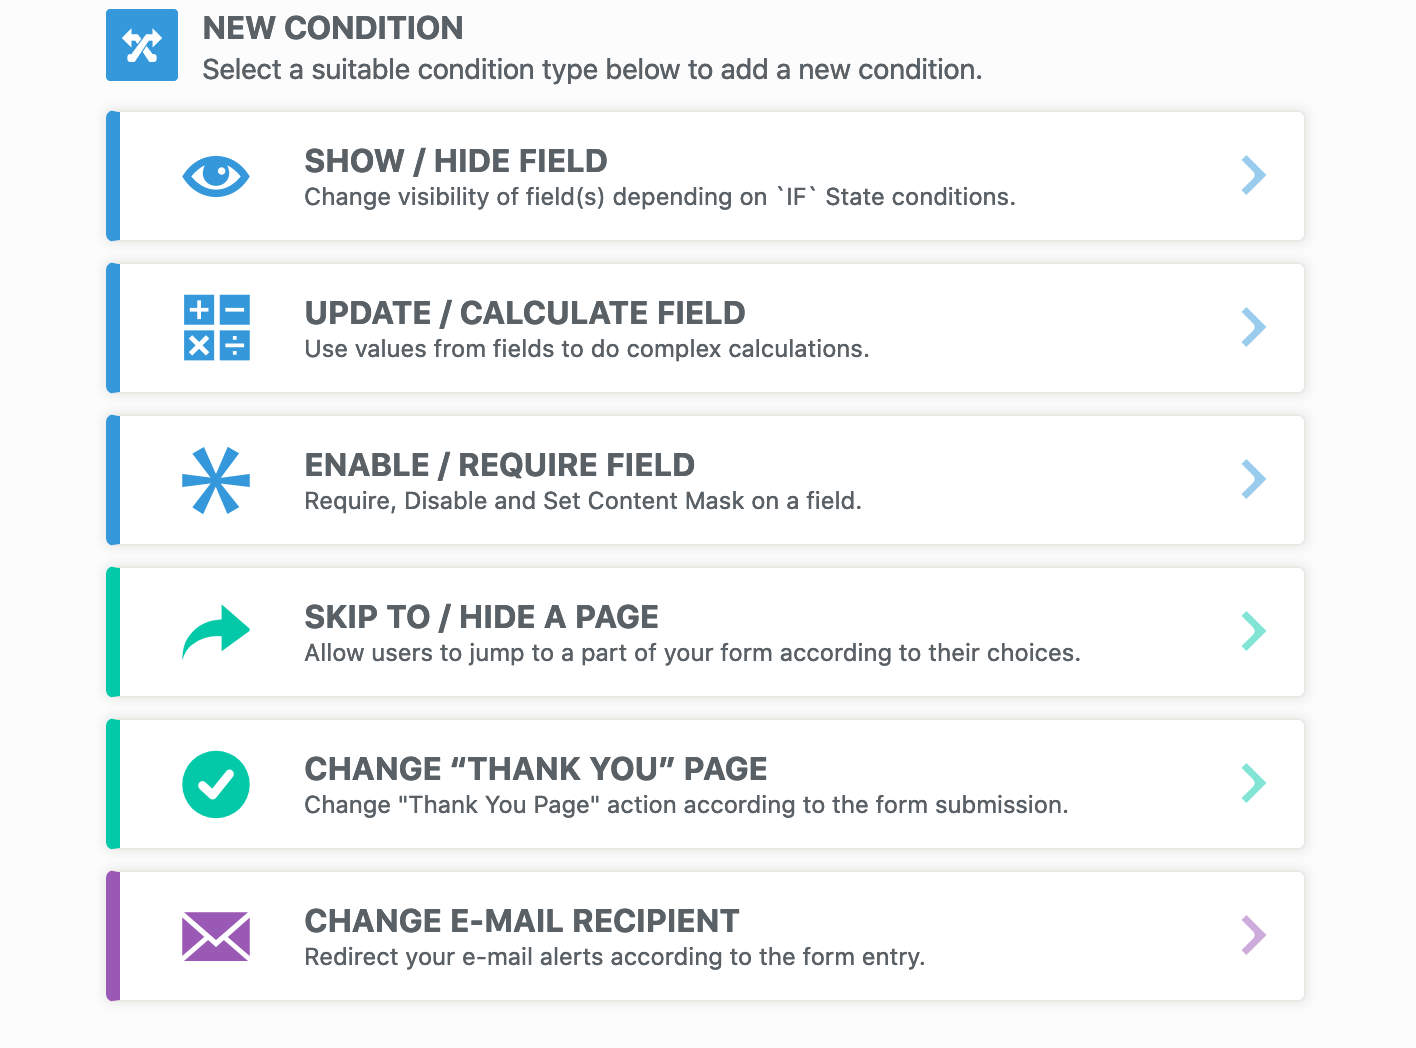Click the purple color bar on E-mail card
1416x1048 pixels.
[x=113, y=936]
